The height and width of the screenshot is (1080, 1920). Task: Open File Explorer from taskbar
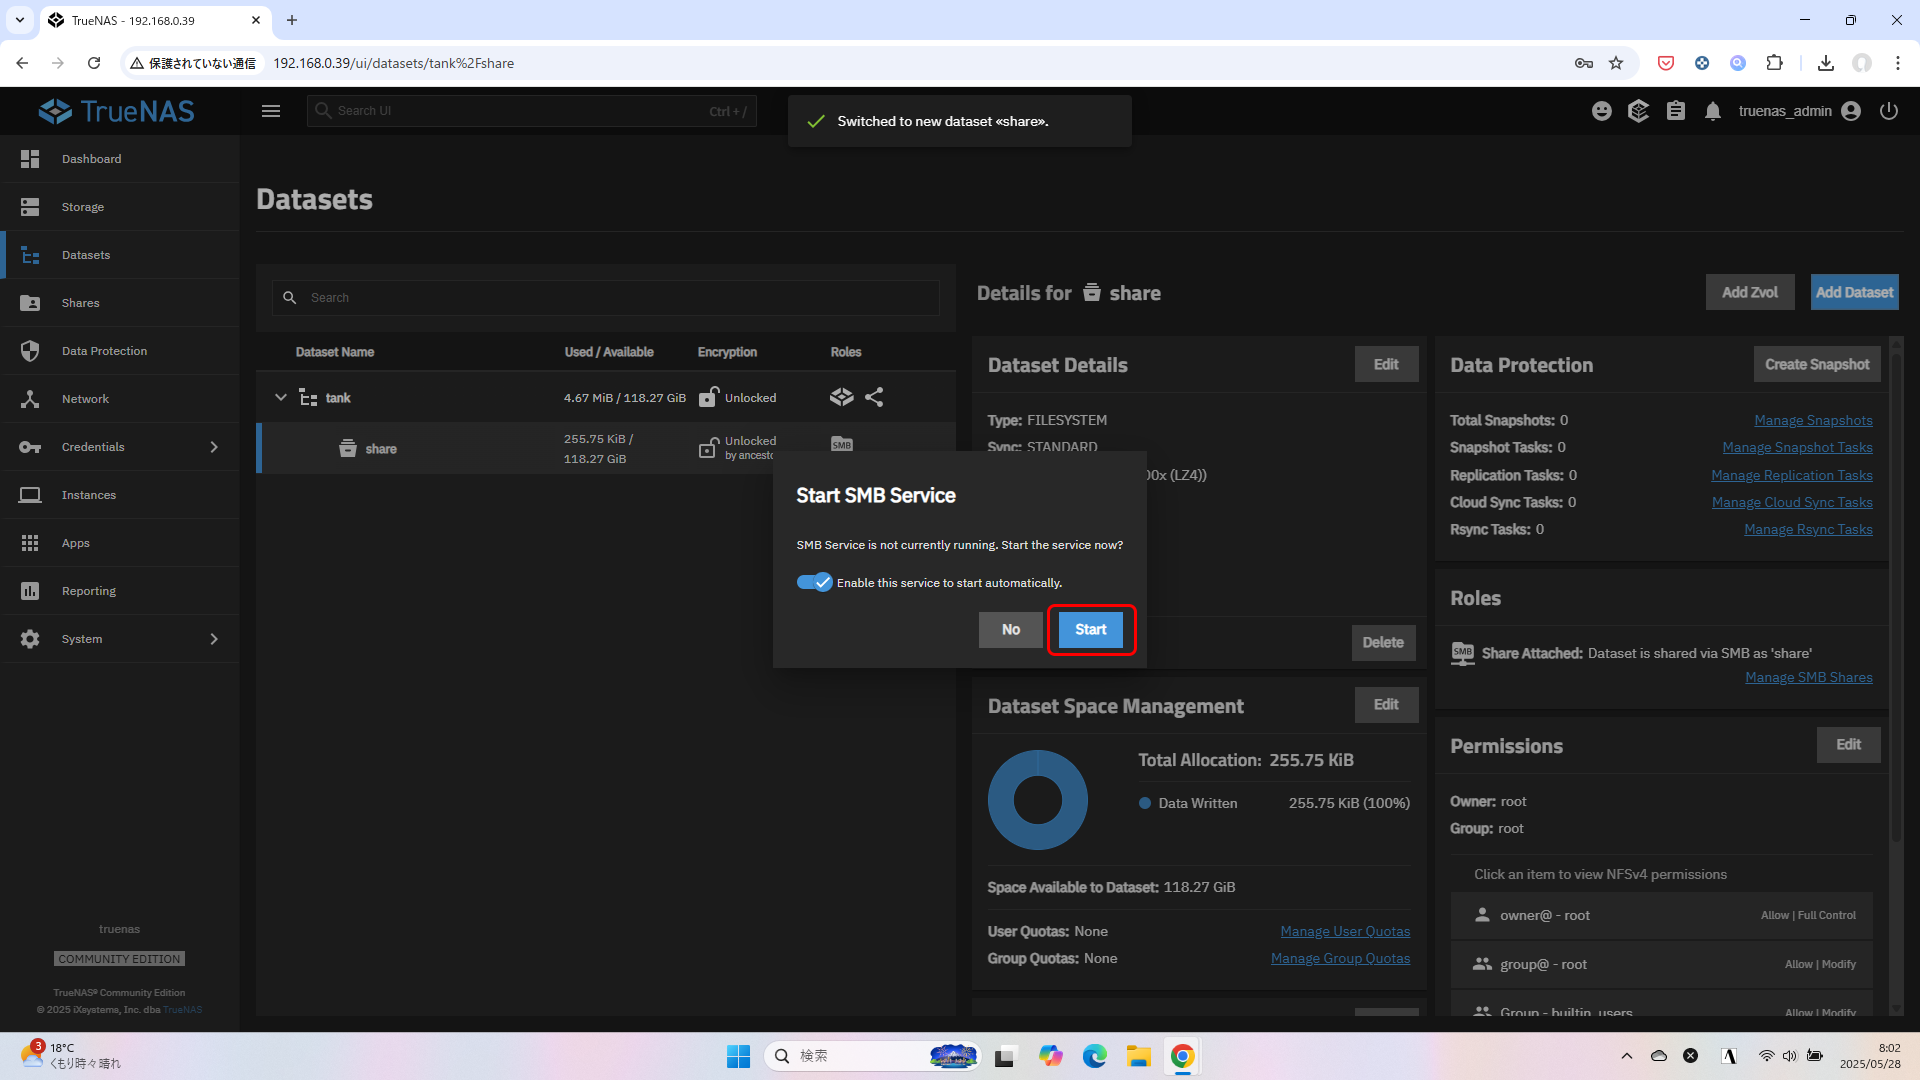click(1138, 1056)
